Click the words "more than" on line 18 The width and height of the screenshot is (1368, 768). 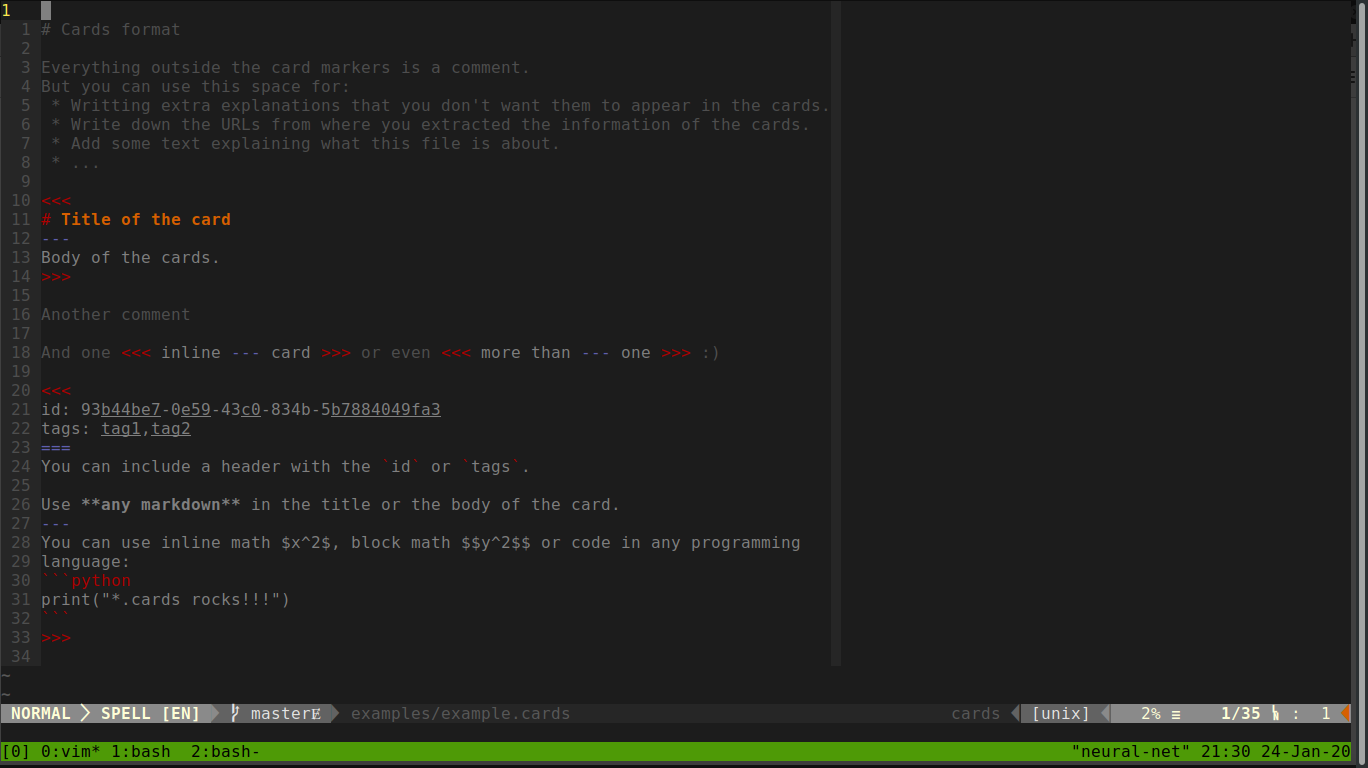pyautogui.click(x=525, y=352)
